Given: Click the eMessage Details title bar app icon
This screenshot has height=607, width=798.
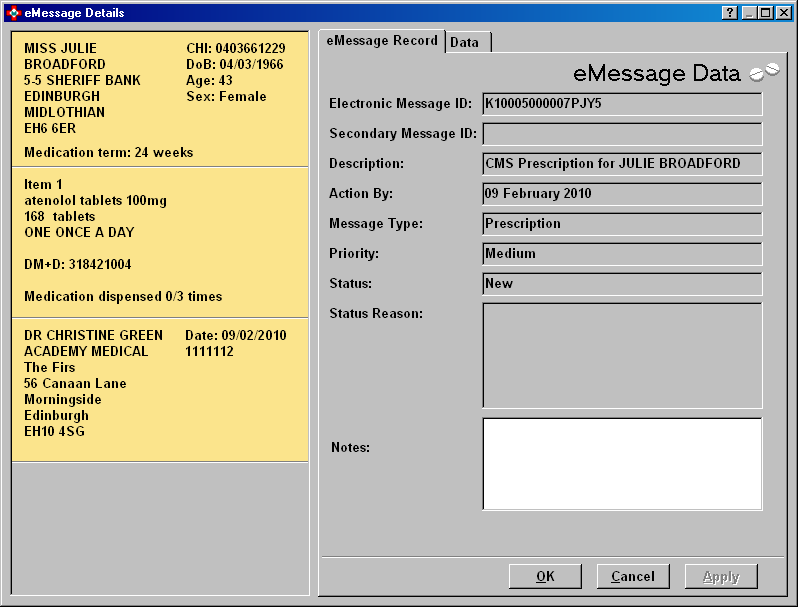Looking at the screenshot, I should tap(13, 13).
